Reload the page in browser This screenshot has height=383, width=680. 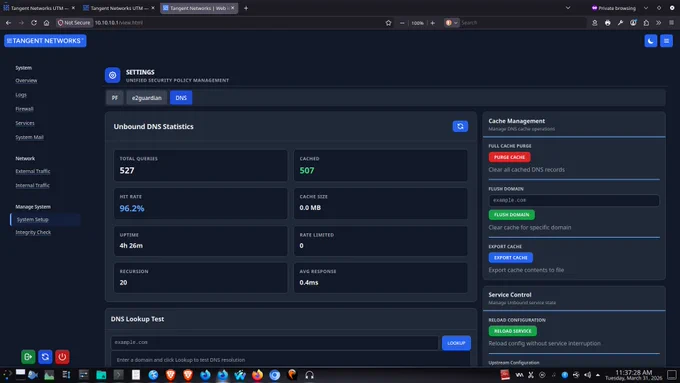click(x=34, y=23)
